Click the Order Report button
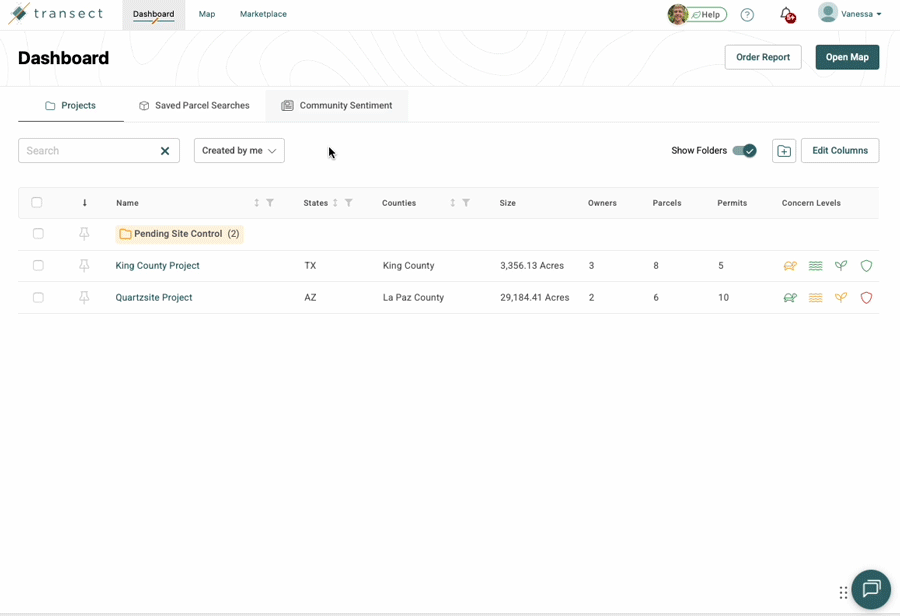This screenshot has width=900, height=616. tap(763, 57)
